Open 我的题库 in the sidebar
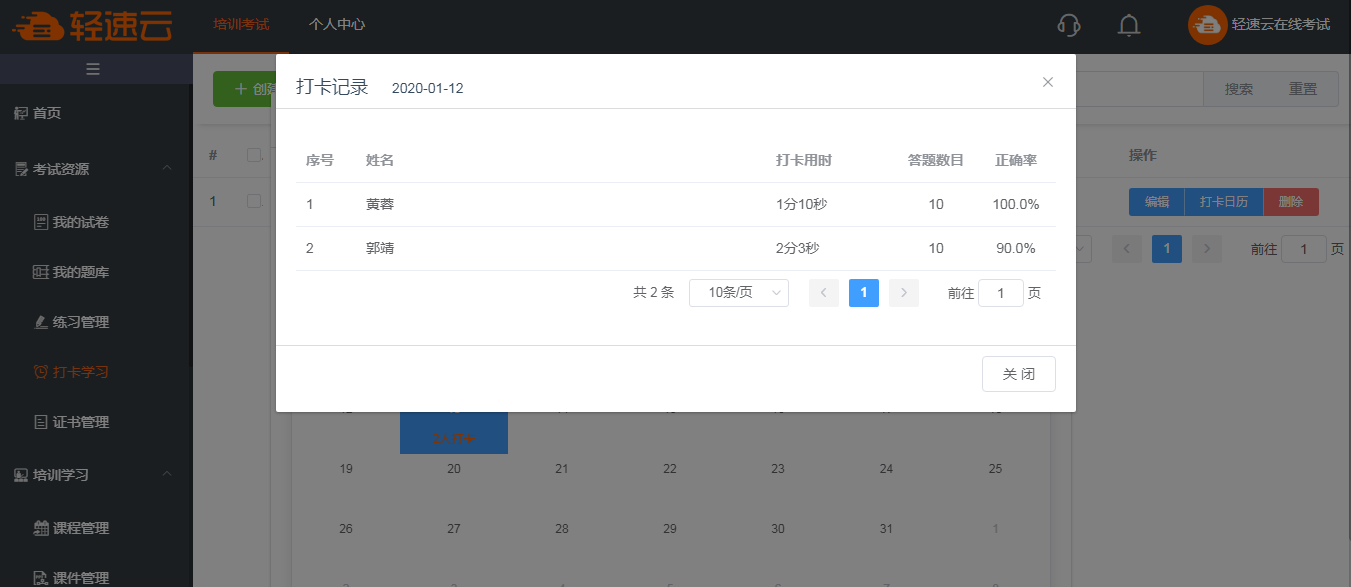 [x=80, y=272]
